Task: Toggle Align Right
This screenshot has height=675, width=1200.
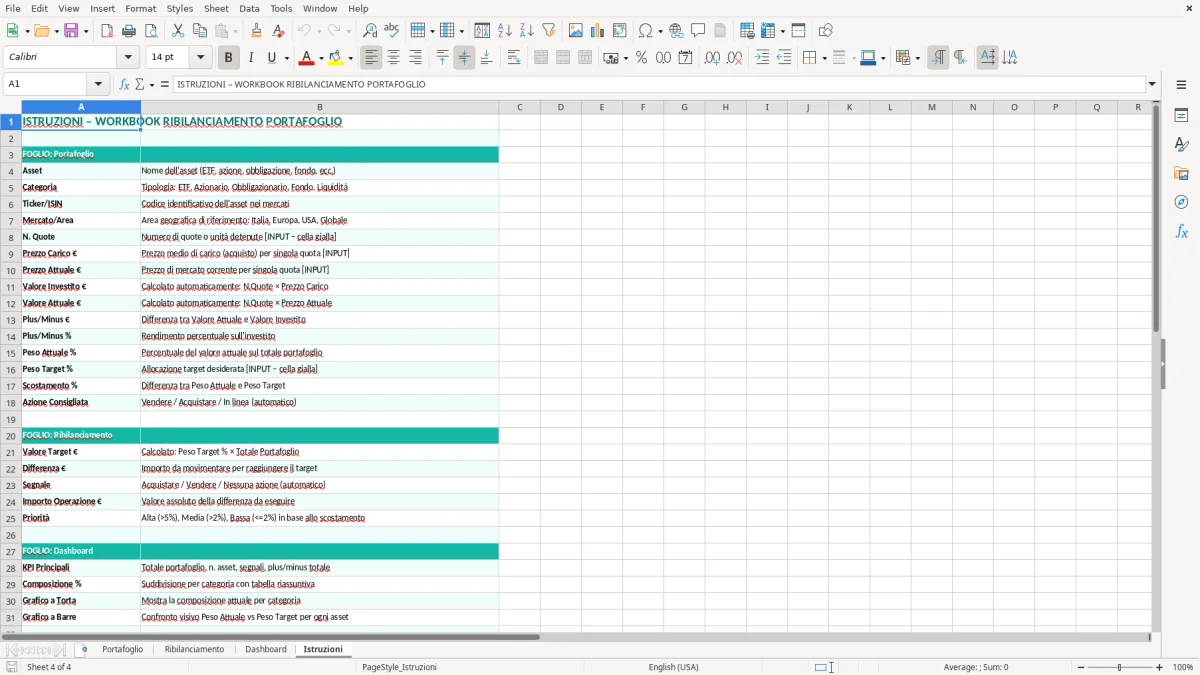Action: point(415,58)
